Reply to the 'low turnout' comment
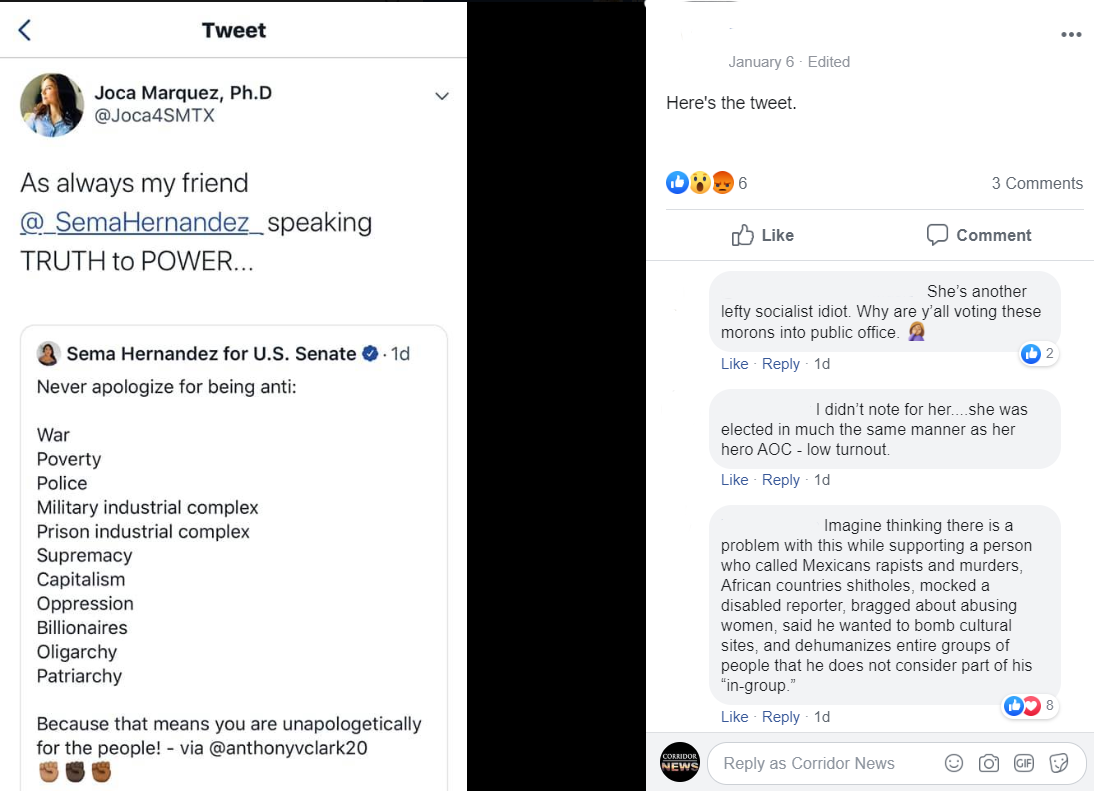This screenshot has height=791, width=1094. coord(780,480)
